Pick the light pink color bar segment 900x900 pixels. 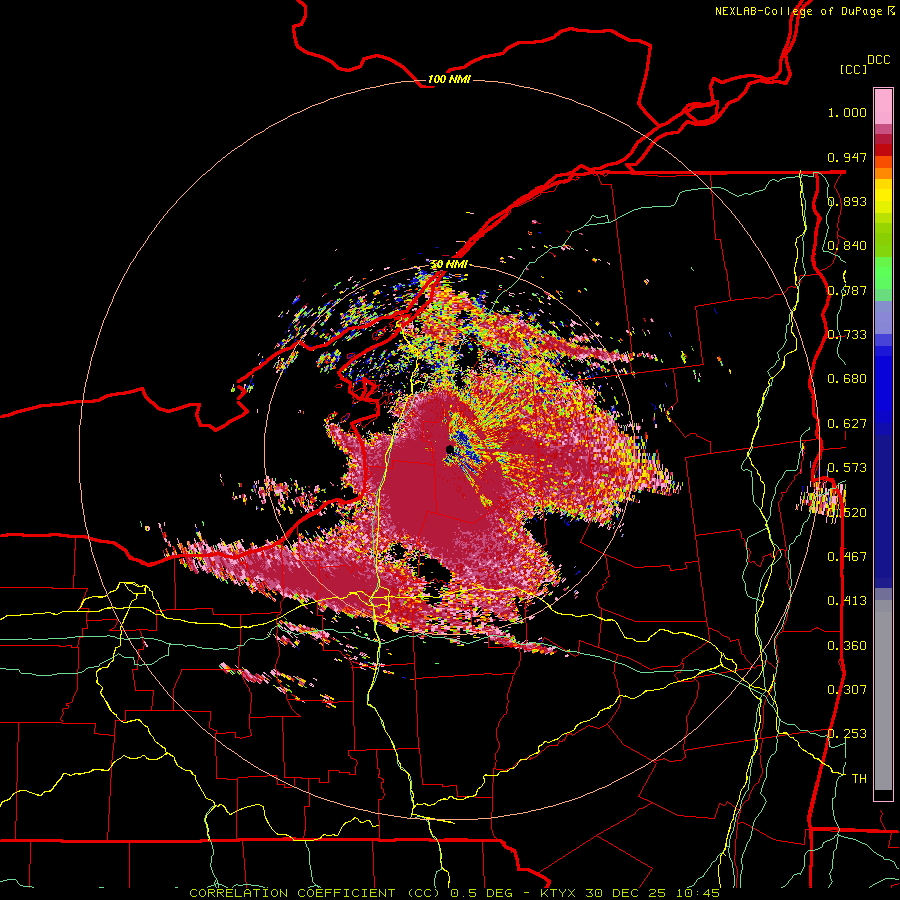[883, 106]
